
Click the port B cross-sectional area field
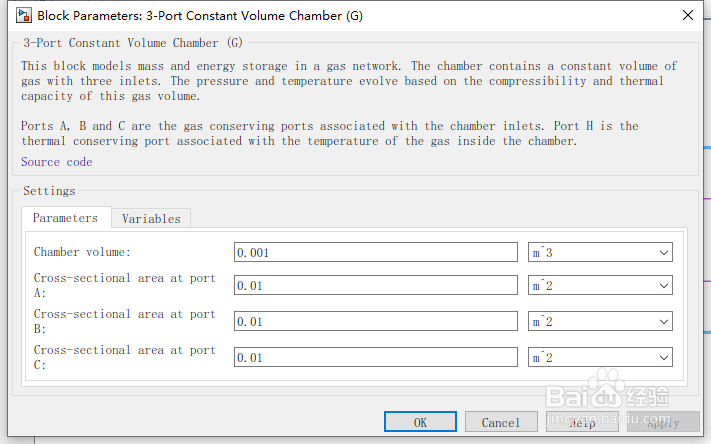pyautogui.click(x=375, y=321)
